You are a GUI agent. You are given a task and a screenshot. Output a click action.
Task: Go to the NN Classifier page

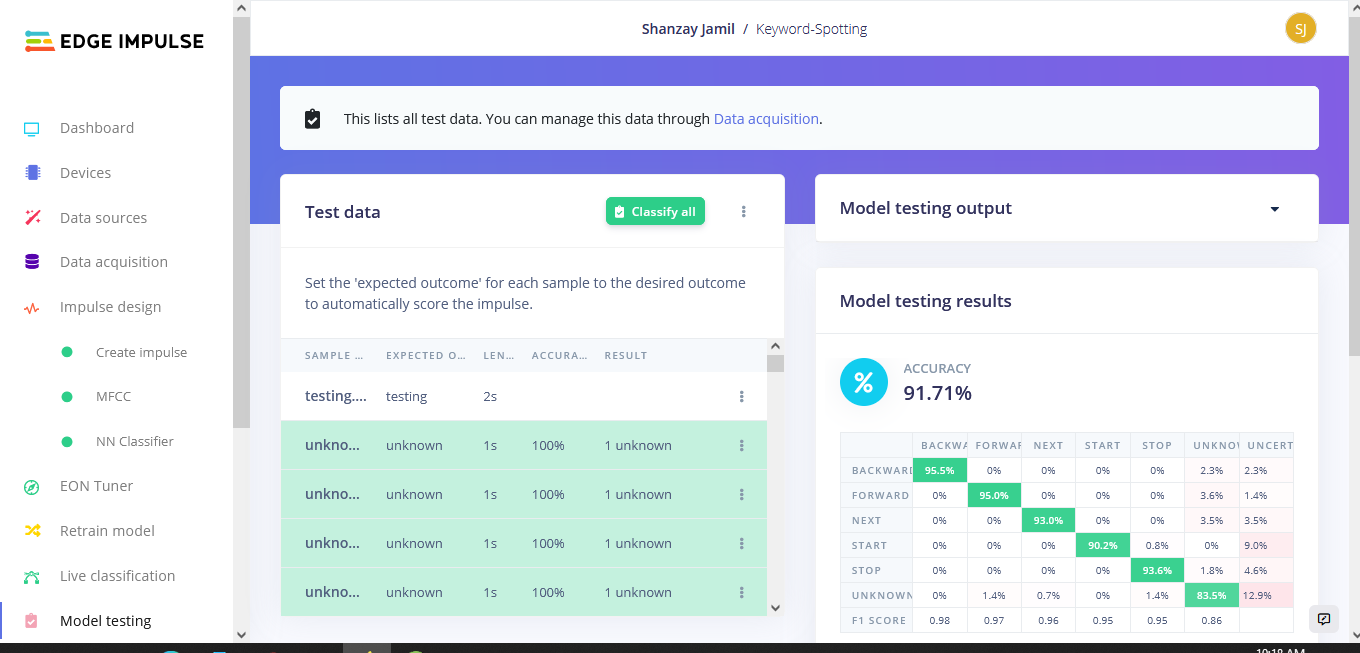coord(134,441)
